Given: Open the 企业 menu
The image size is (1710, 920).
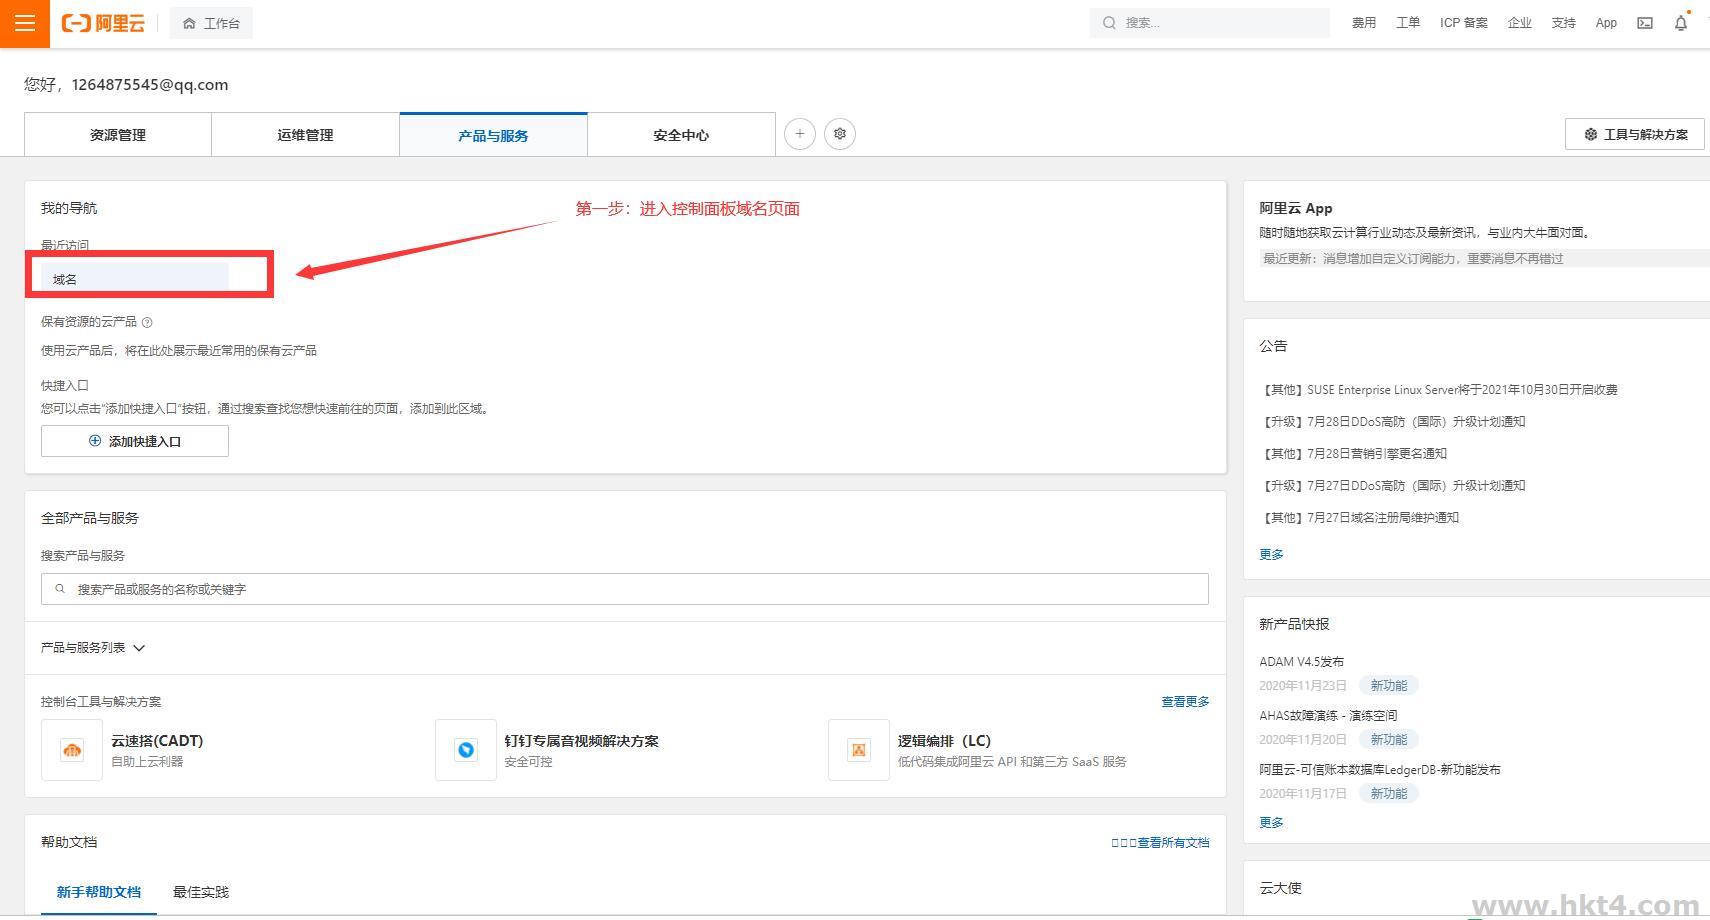Looking at the screenshot, I should 1520,23.
